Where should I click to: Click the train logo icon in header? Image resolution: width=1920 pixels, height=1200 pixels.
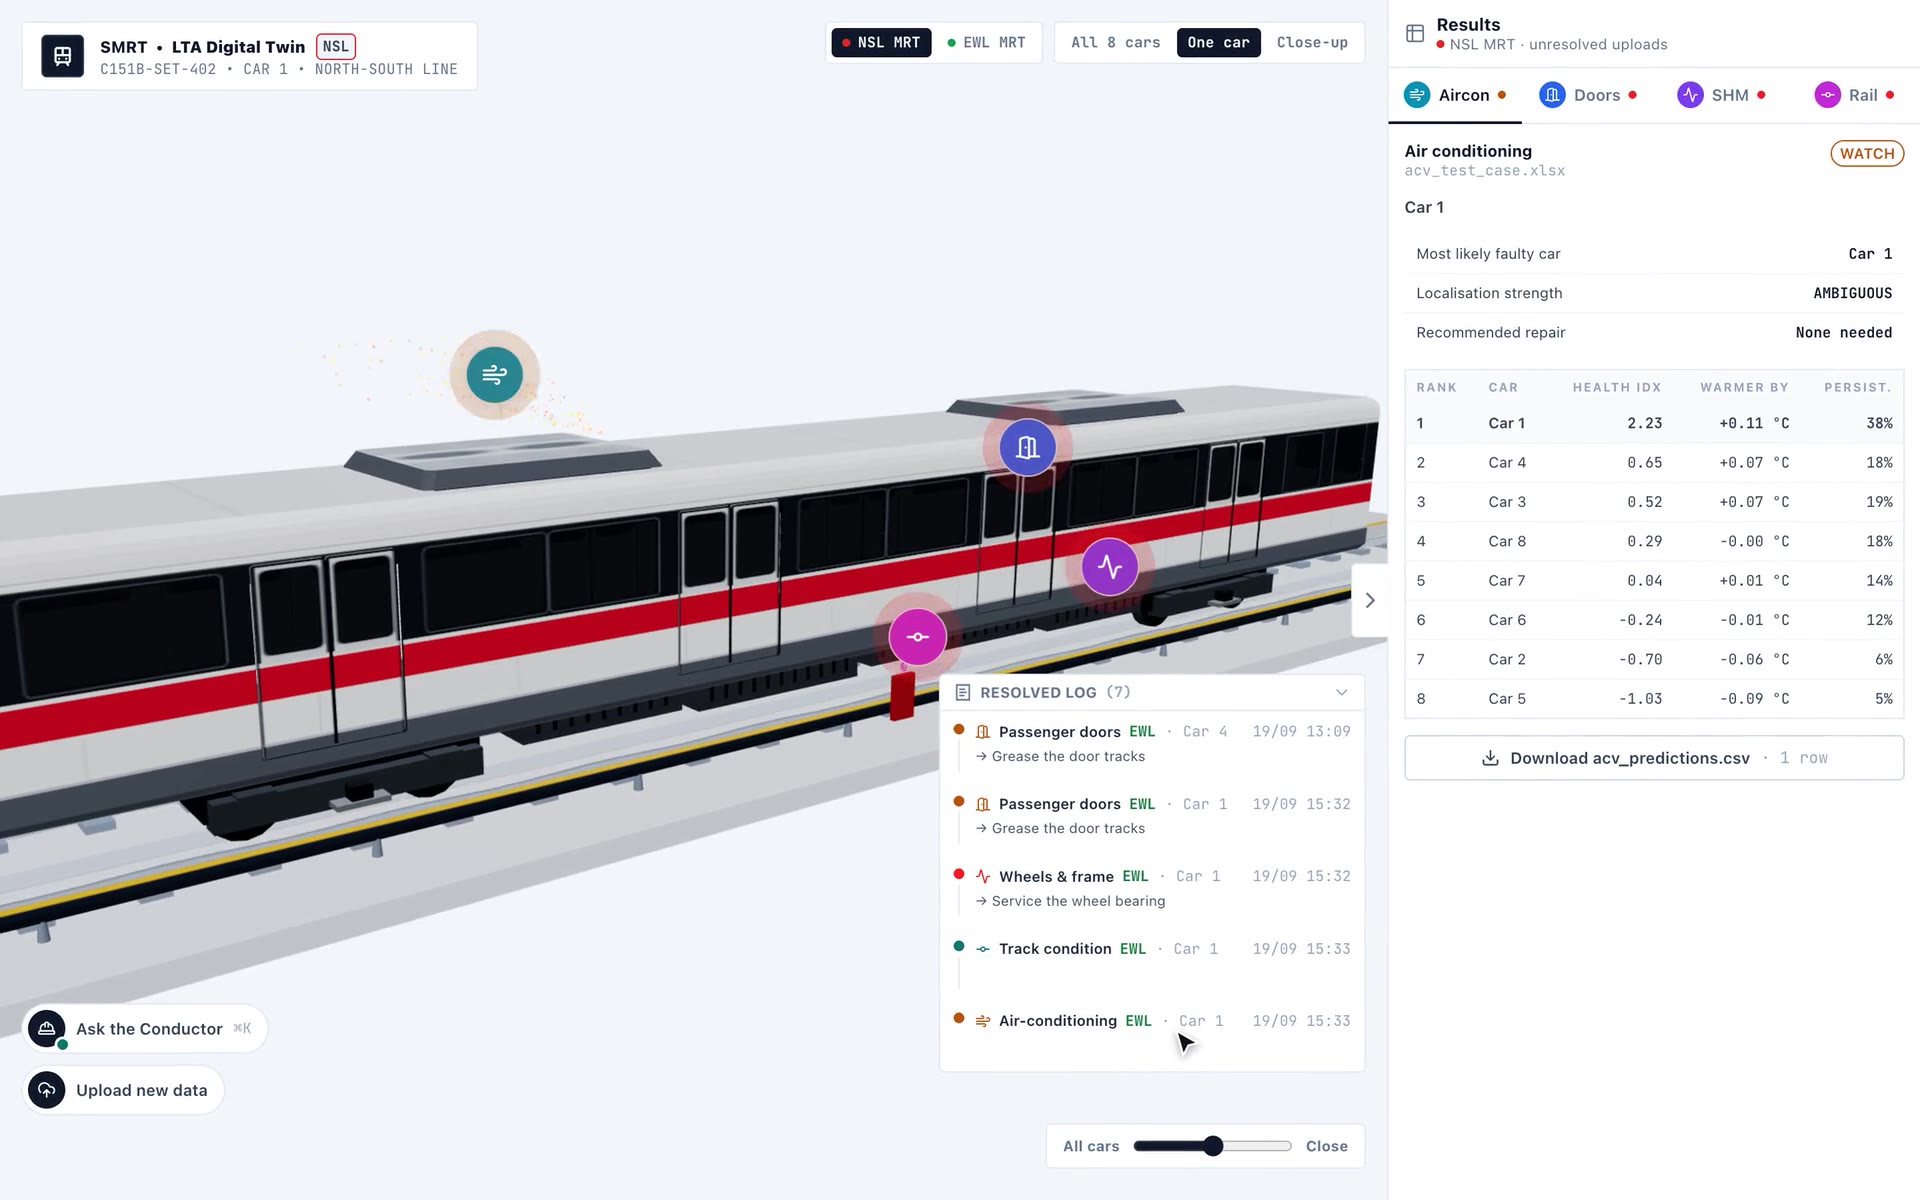coord(62,56)
